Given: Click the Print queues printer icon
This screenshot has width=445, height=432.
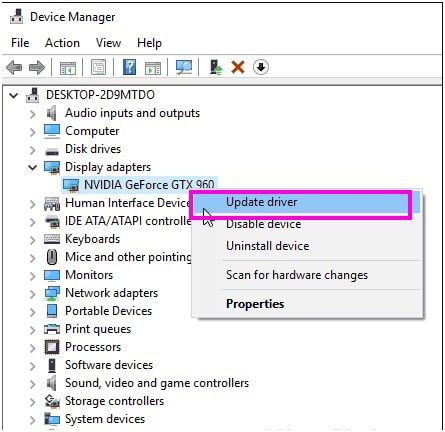Looking at the screenshot, I should click(x=52, y=329).
